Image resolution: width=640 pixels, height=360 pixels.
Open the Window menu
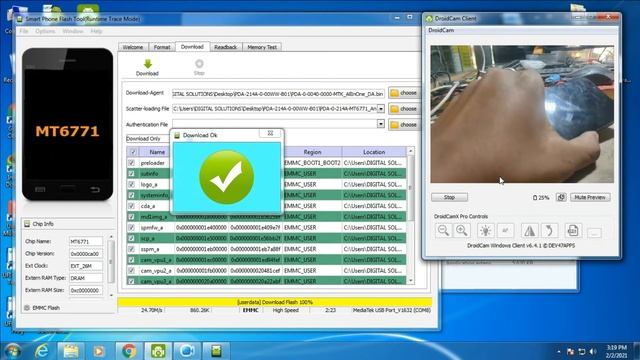pos(73,31)
